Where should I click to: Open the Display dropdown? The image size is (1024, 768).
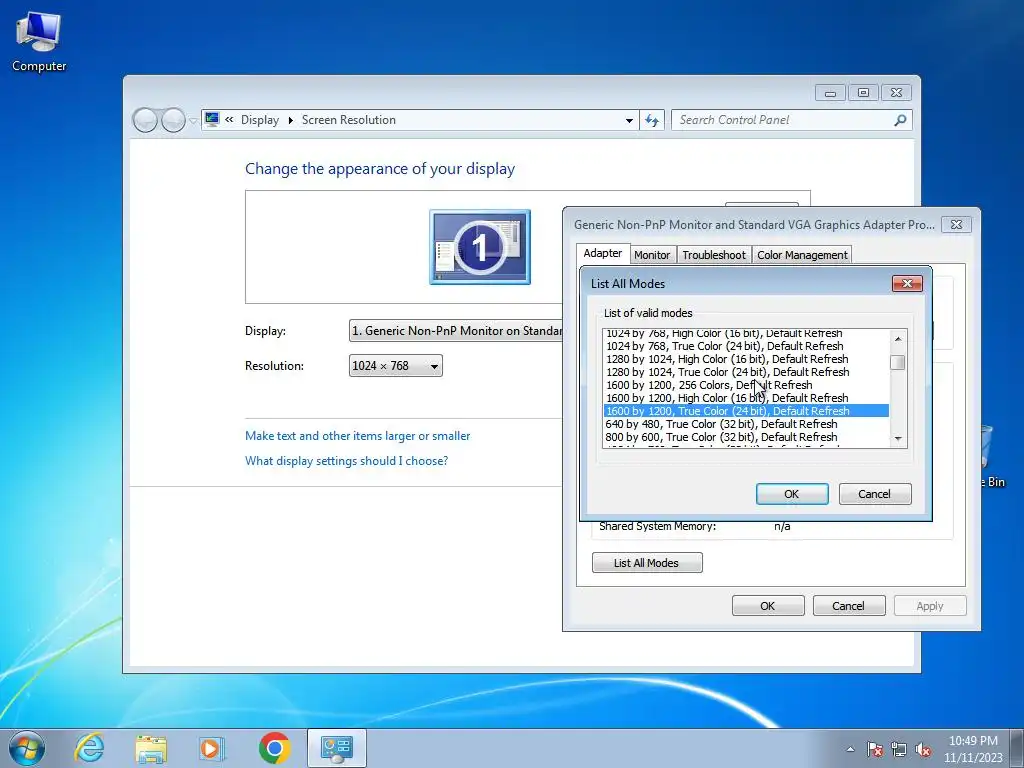pyautogui.click(x=456, y=331)
